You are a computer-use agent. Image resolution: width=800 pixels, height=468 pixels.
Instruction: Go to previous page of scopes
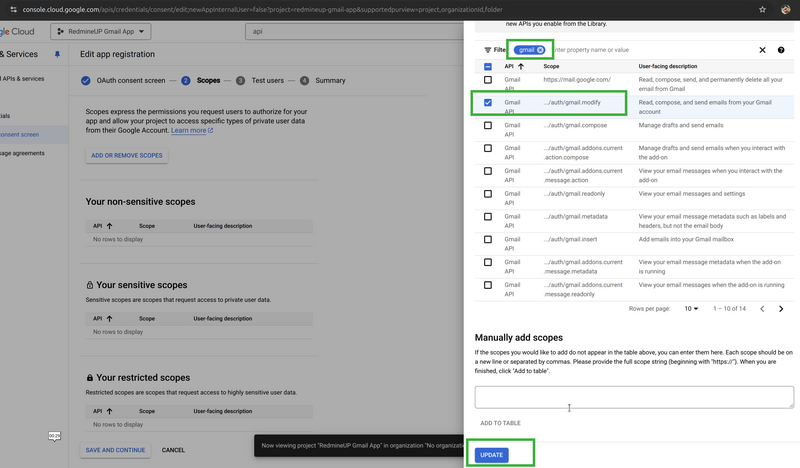(761, 309)
